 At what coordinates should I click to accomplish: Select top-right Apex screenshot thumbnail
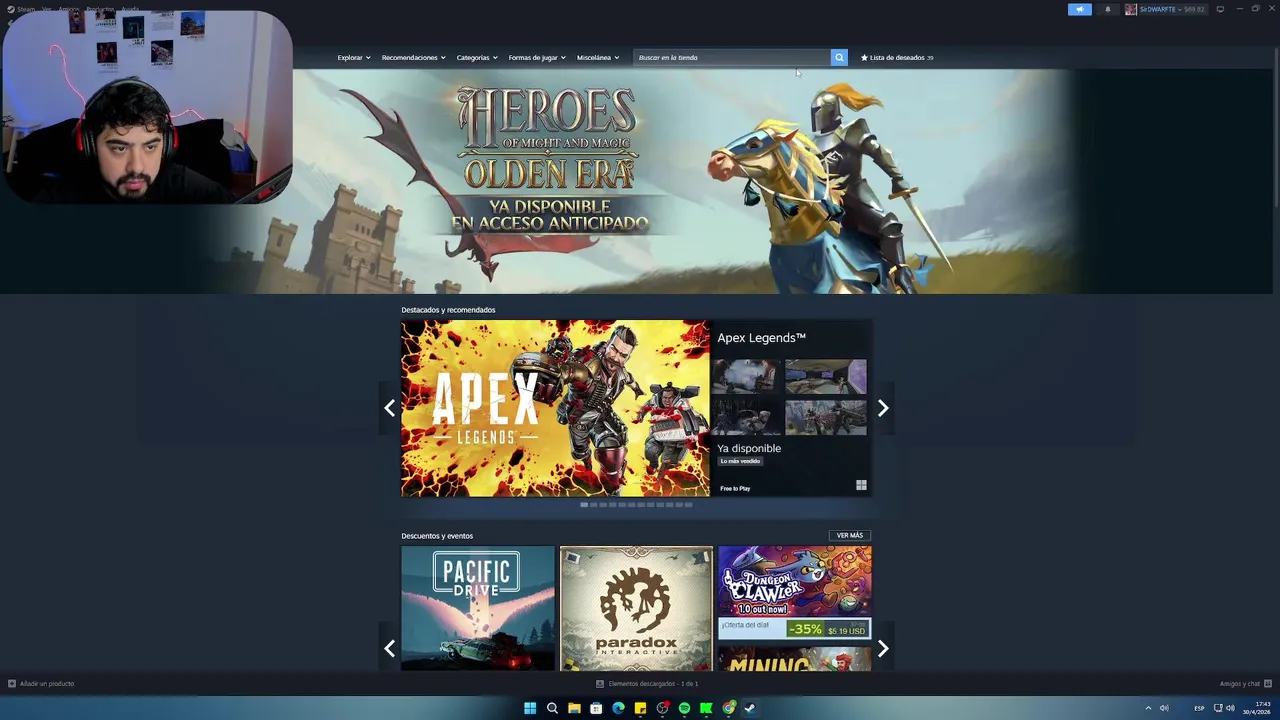tap(826, 376)
